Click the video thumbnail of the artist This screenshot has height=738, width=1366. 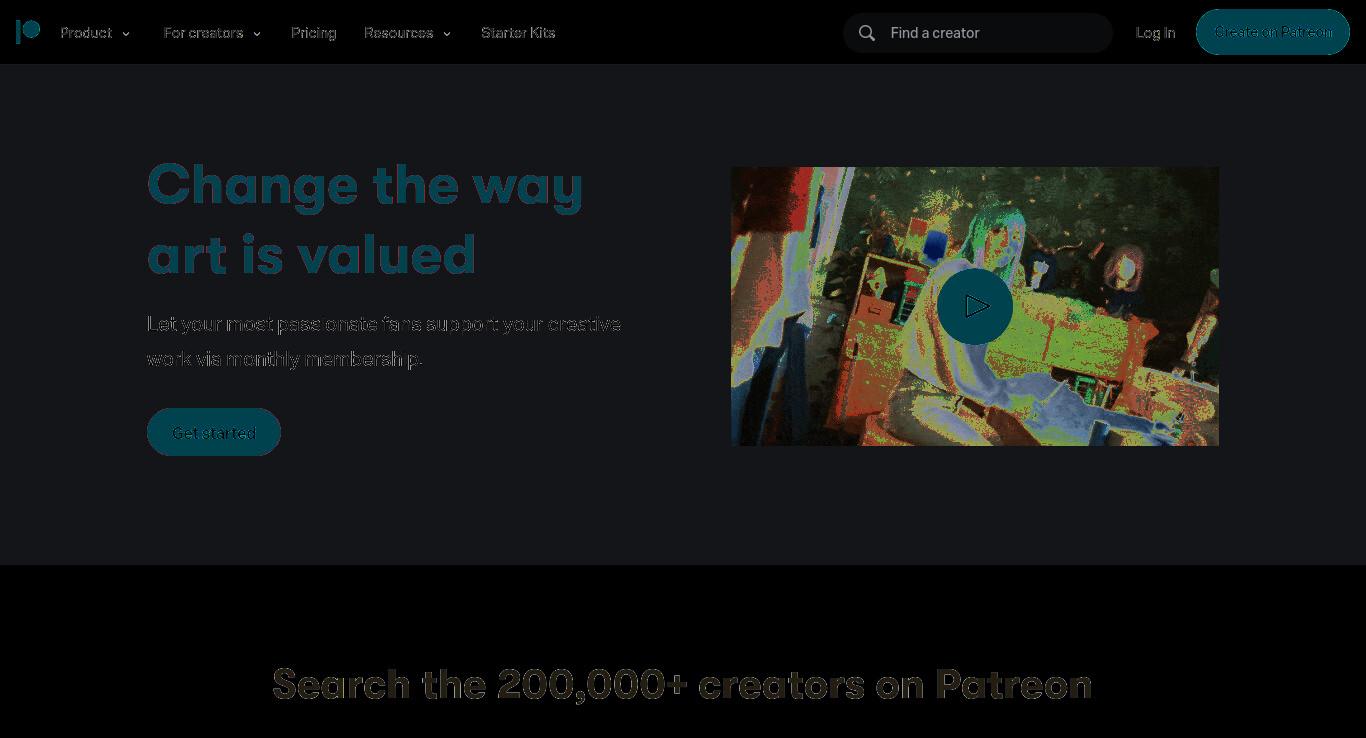pyautogui.click(x=975, y=306)
